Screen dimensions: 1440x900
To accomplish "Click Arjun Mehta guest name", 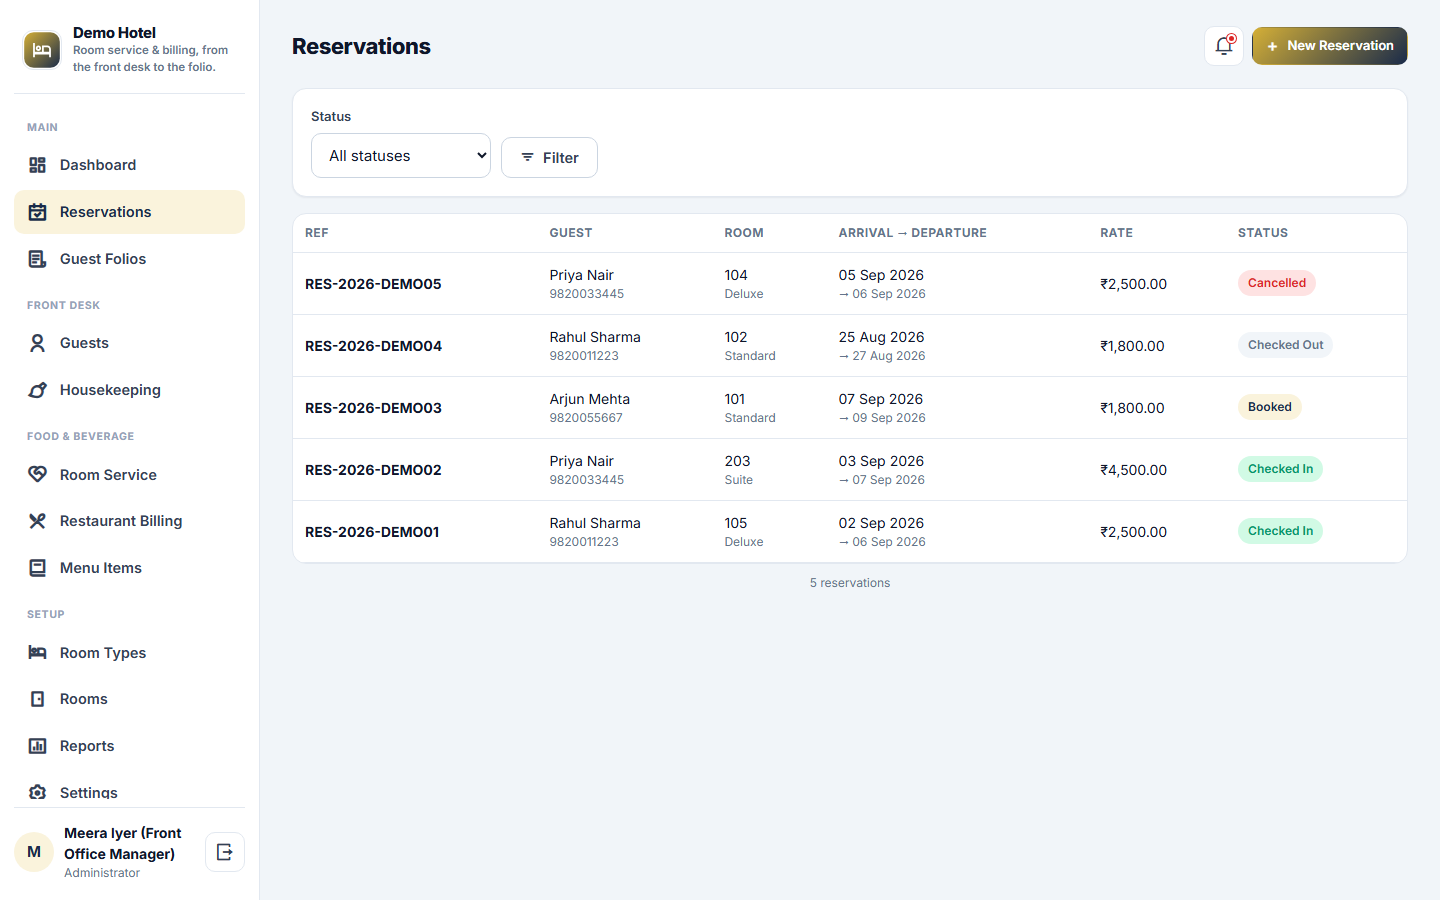I will pyautogui.click(x=589, y=399).
